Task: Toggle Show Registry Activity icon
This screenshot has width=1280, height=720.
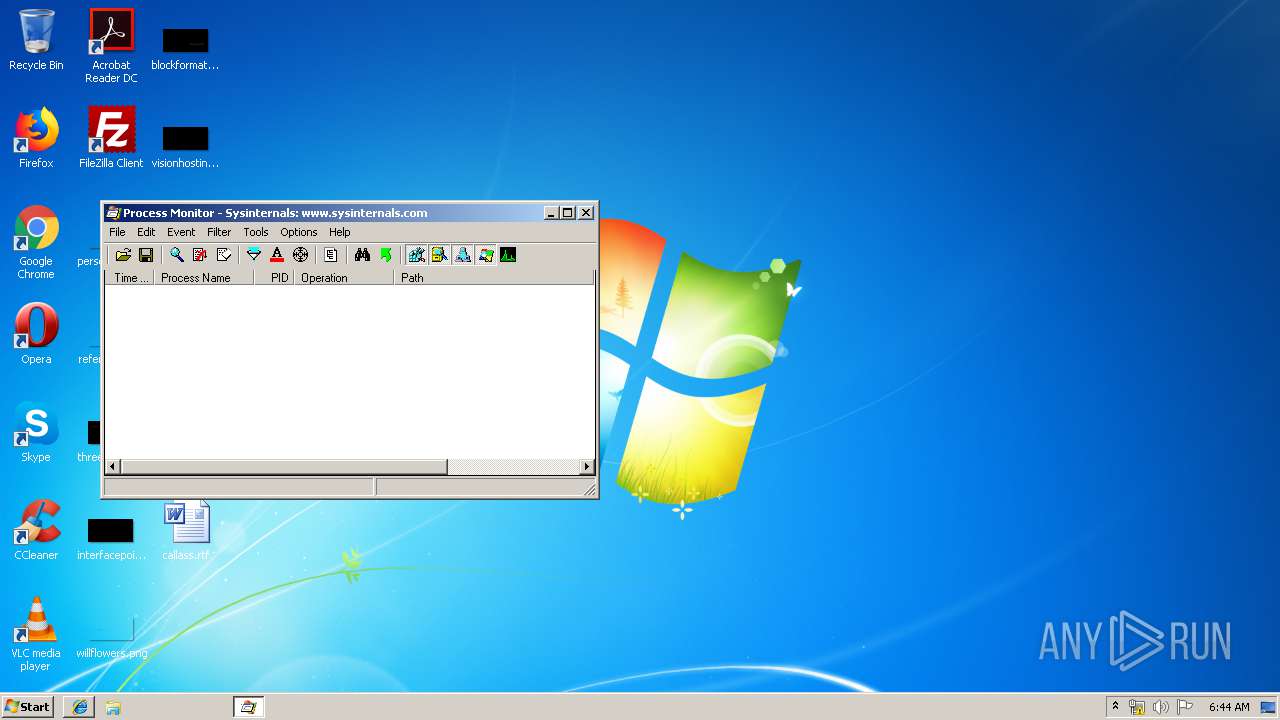Action: point(416,255)
